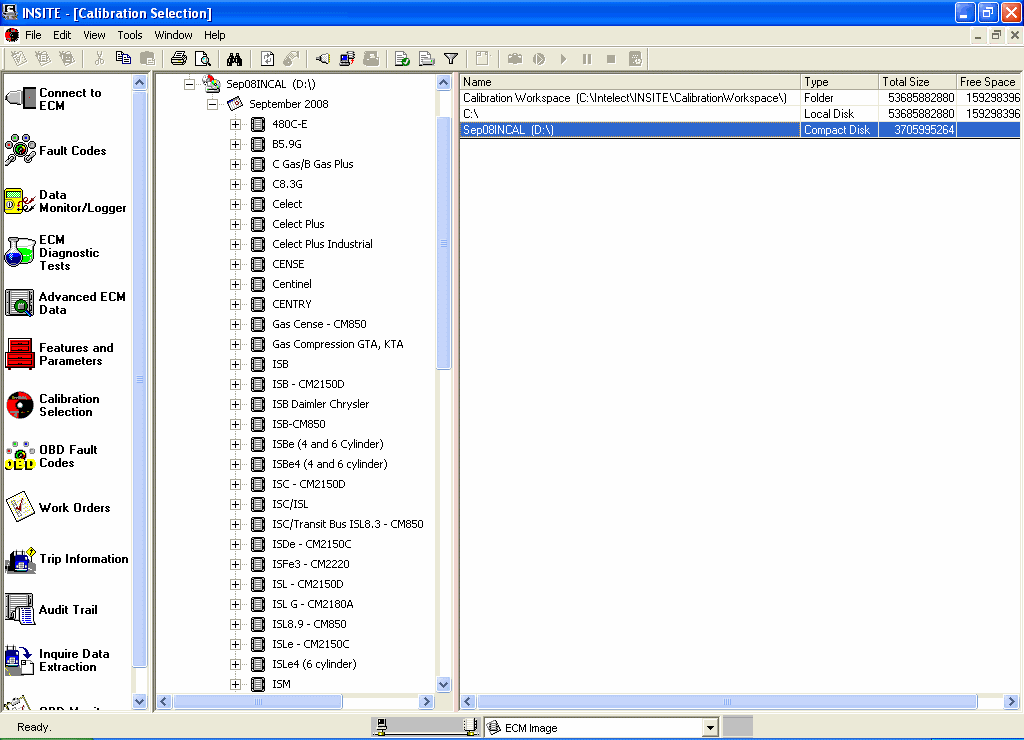1024x740 pixels.
Task: Sort by the Name column header
Action: pyautogui.click(x=630, y=82)
